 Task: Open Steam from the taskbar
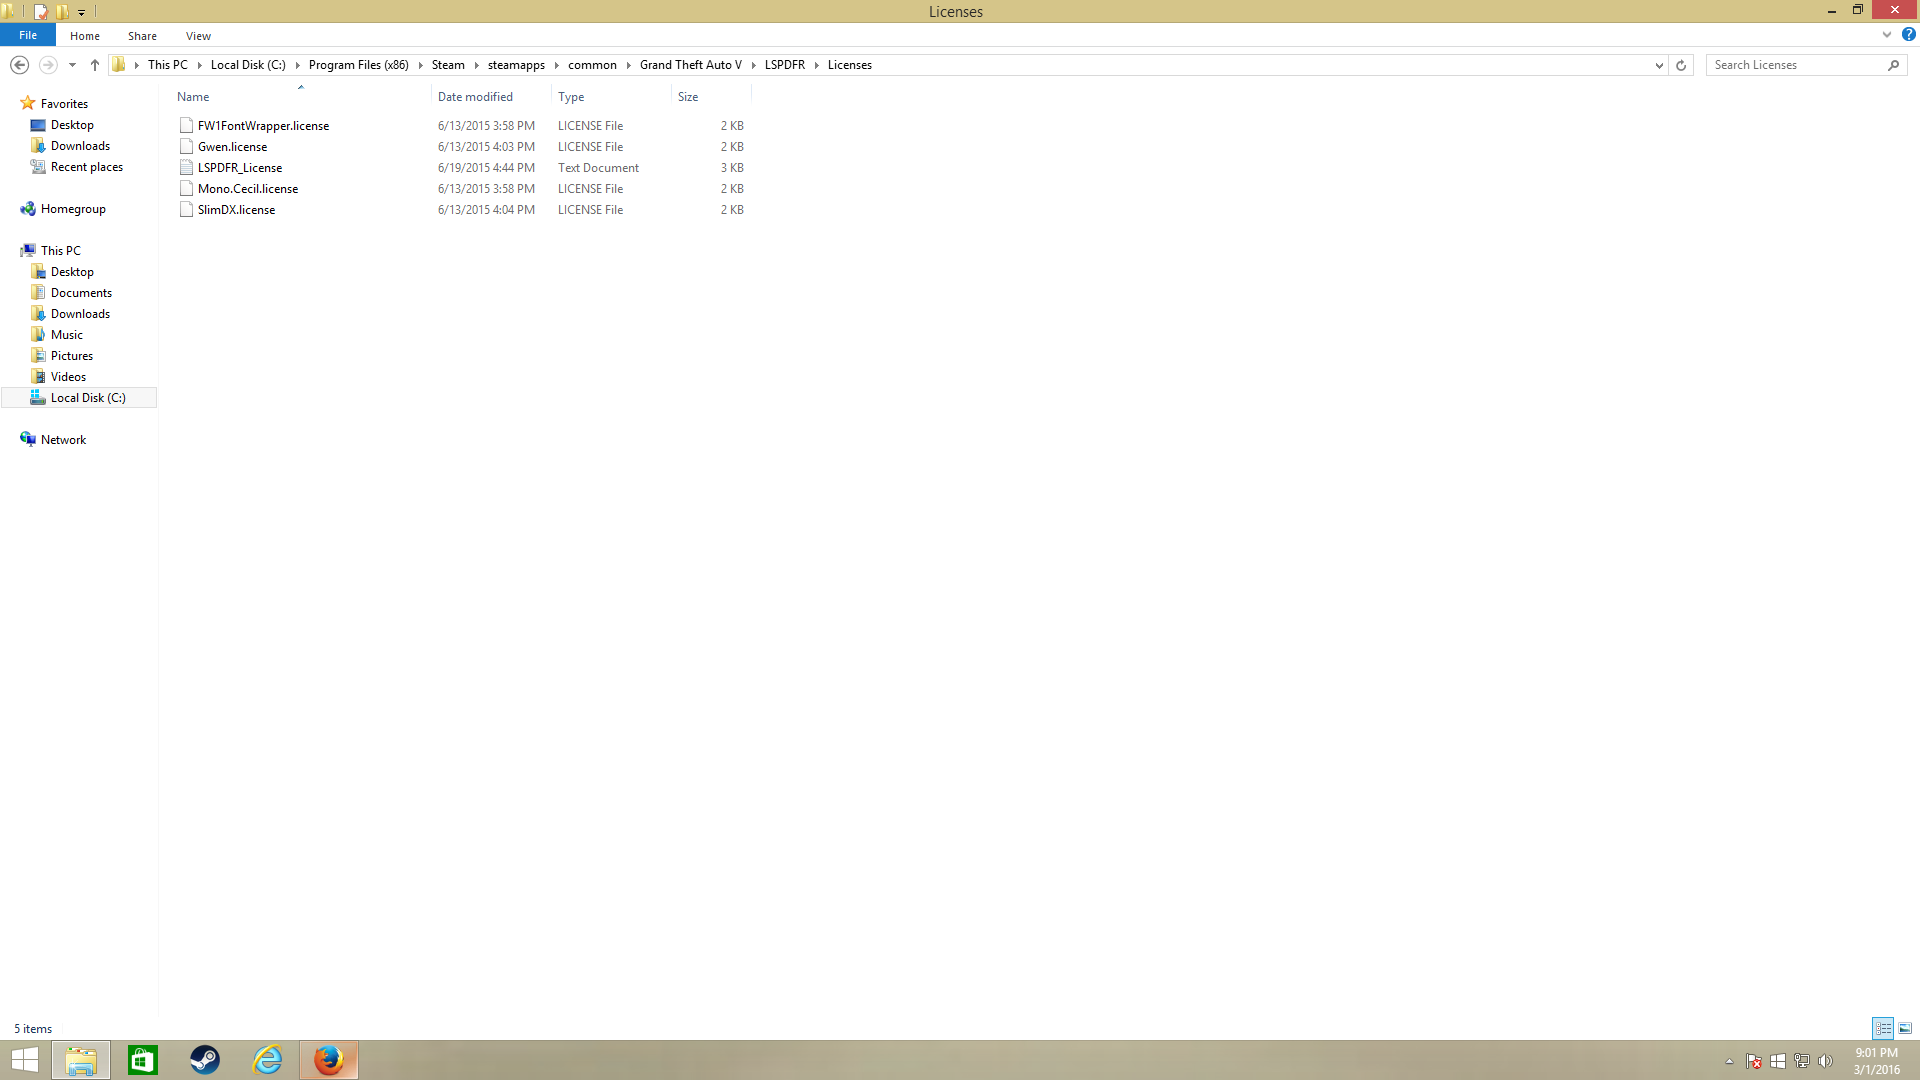205,1060
